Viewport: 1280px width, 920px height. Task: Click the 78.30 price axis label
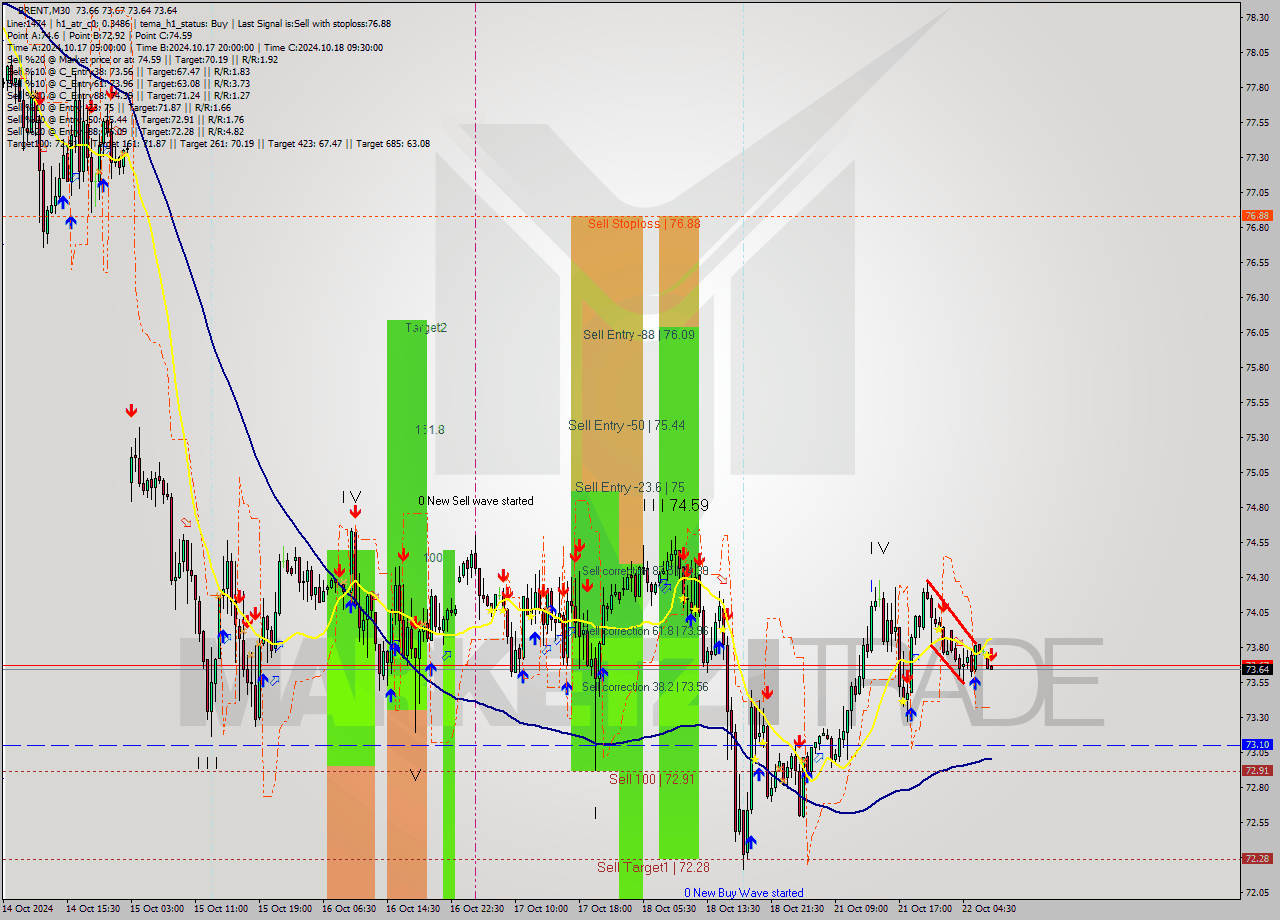pyautogui.click(x=1257, y=17)
